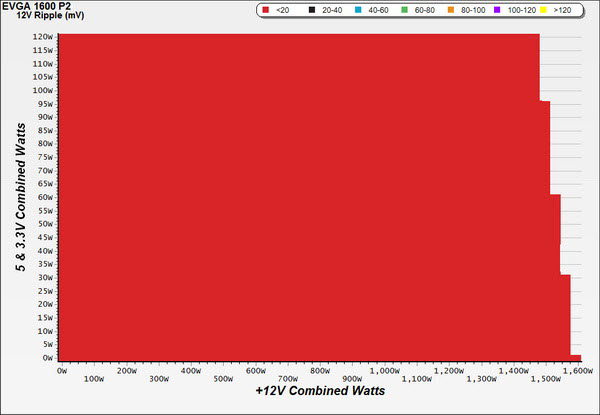The image size is (600, 415).
Task: Click the 100w y-axis label
Action: point(42,90)
